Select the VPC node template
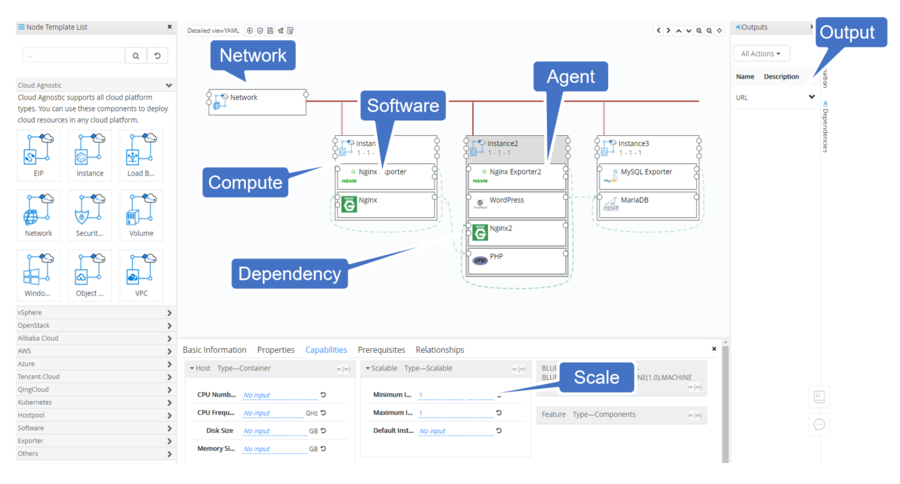900x484 pixels. pos(141,276)
